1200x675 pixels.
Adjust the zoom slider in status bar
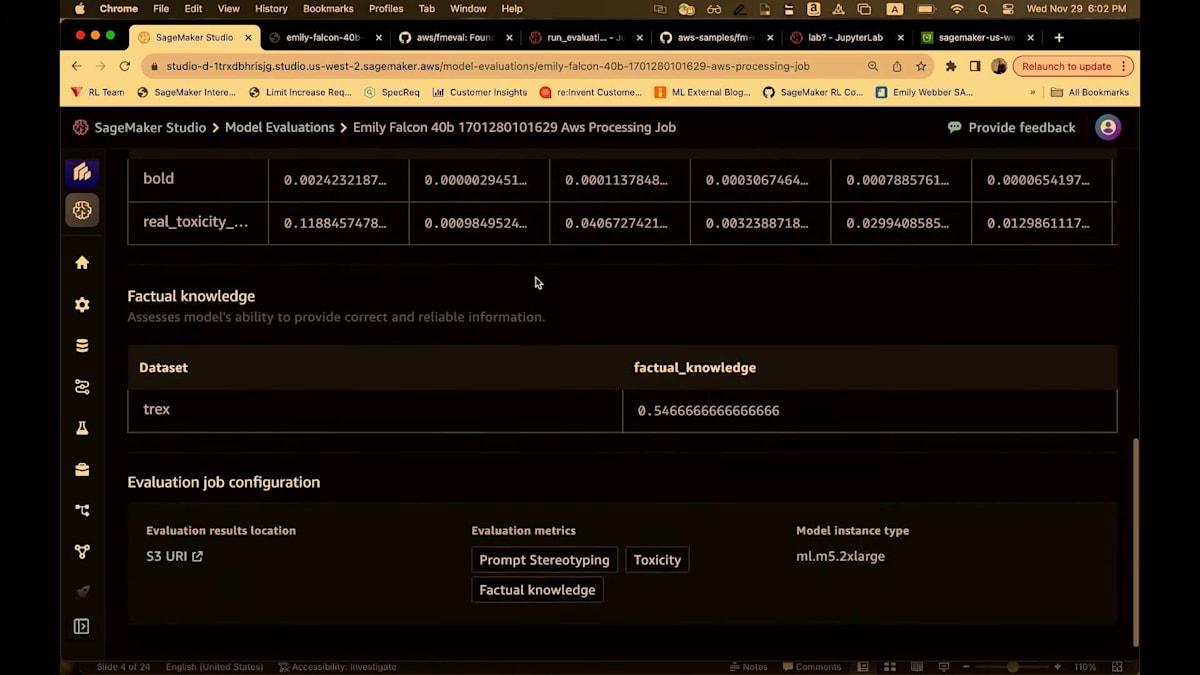click(x=1013, y=667)
